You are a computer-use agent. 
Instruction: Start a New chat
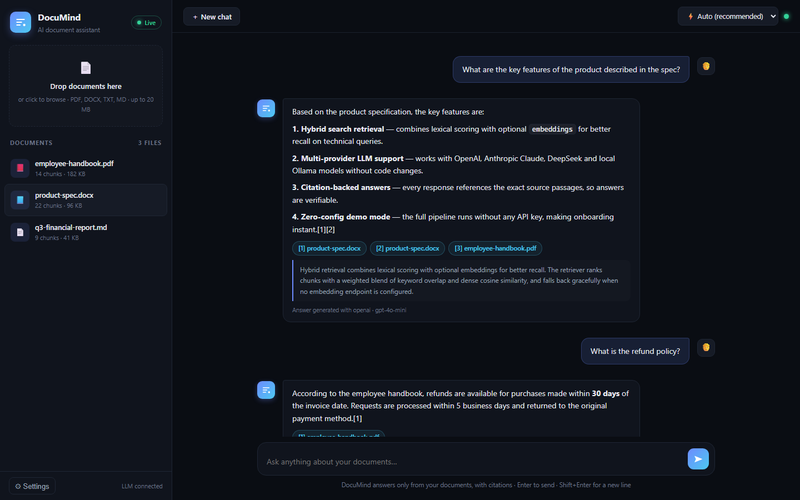(212, 17)
